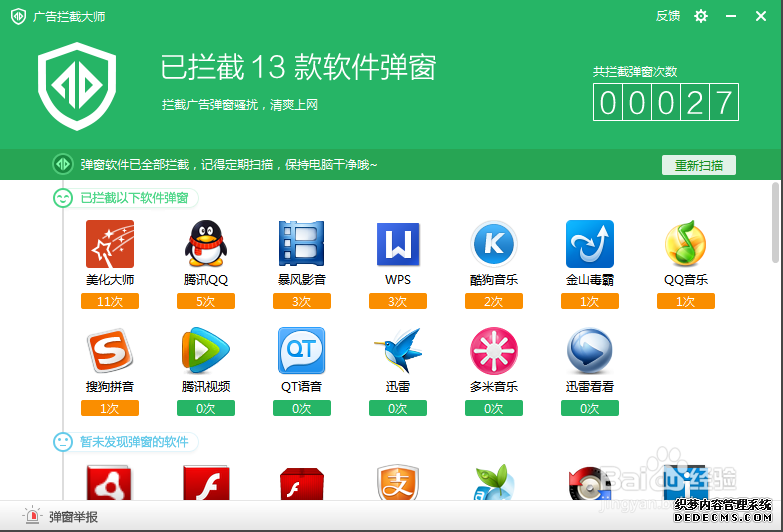Screen dimensions: 783x532
Task: Select the red Flash box icon
Action: click(302, 483)
